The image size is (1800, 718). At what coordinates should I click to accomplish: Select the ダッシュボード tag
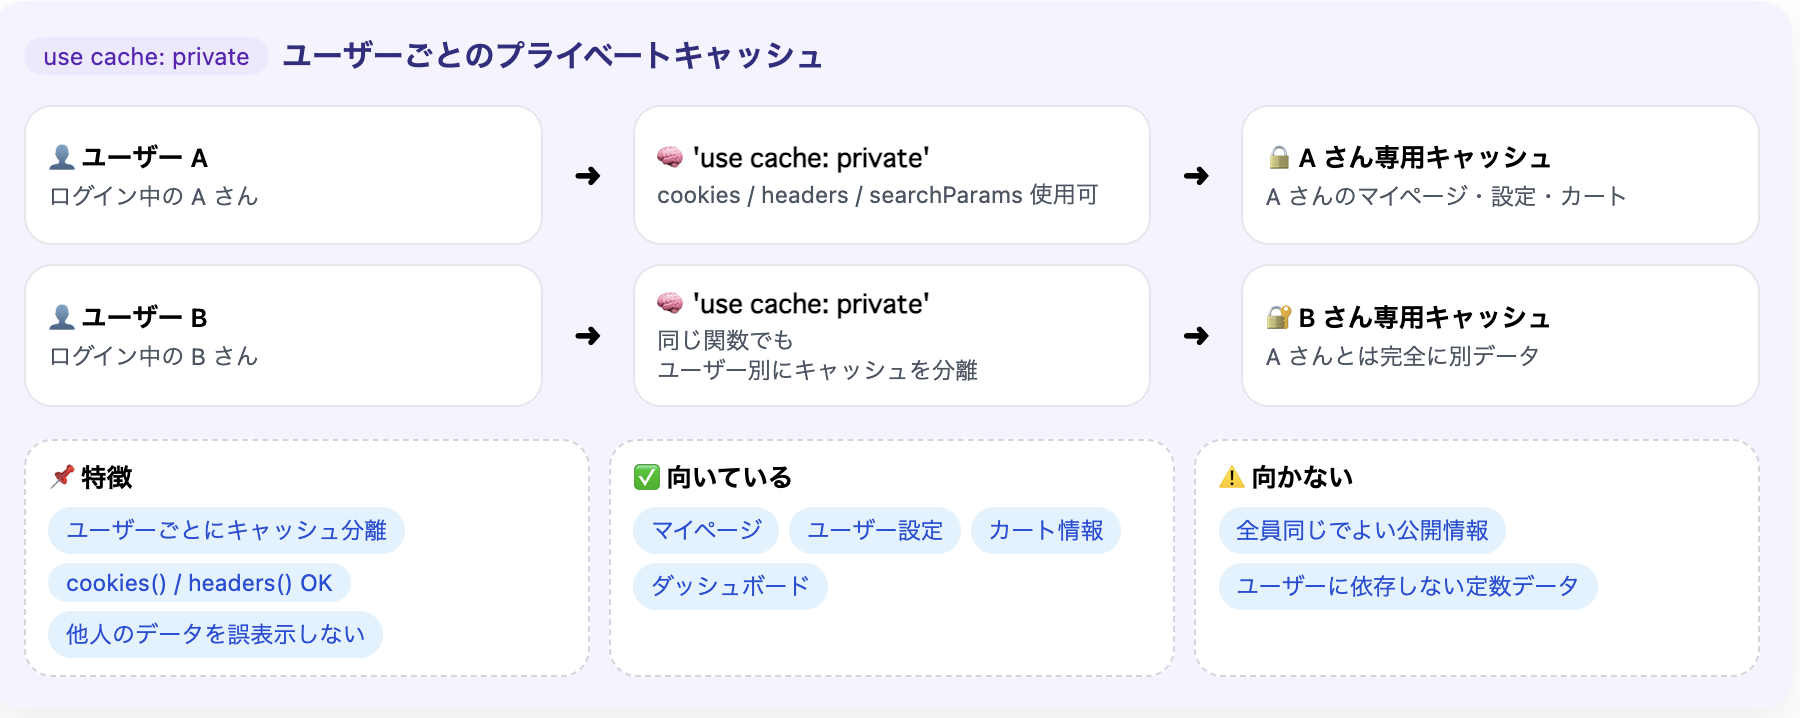(730, 586)
